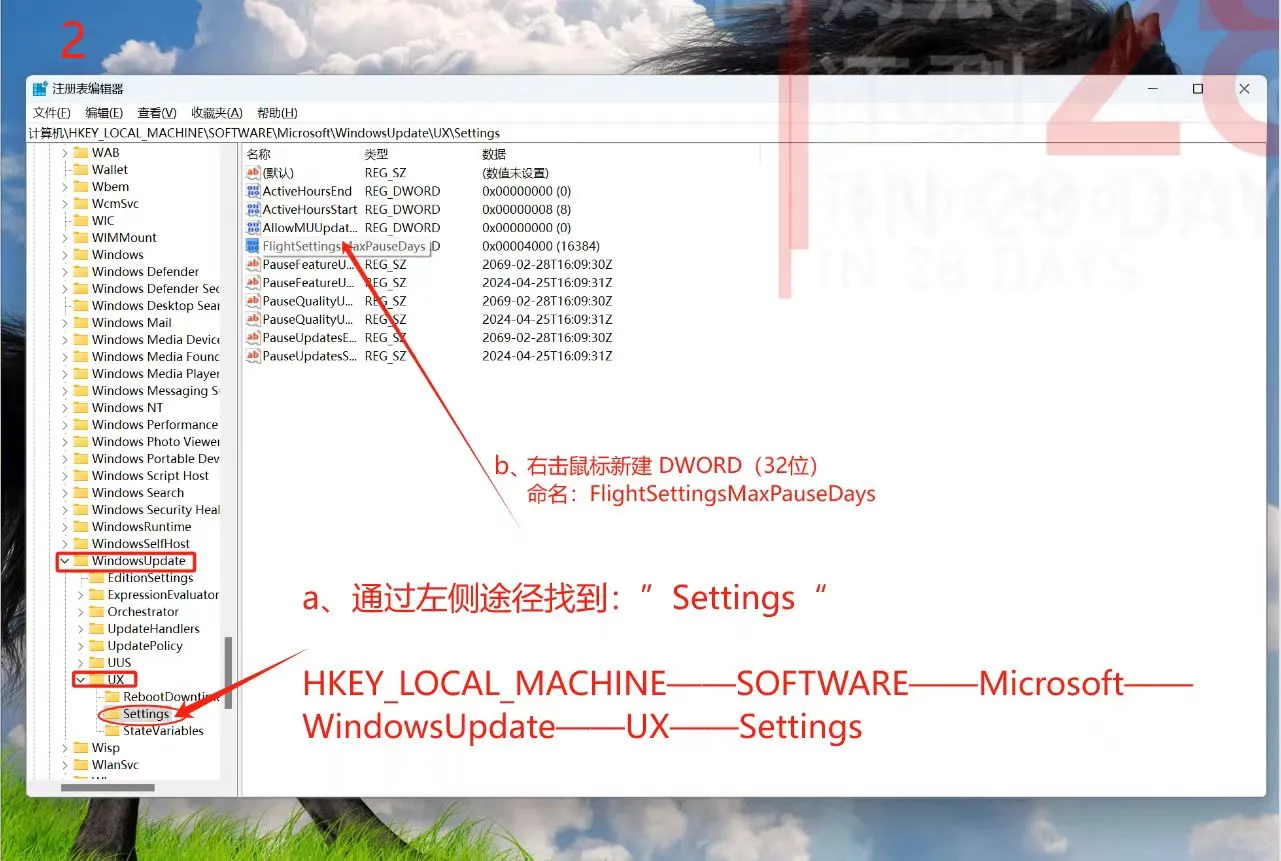The height and width of the screenshot is (861, 1281).
Task: Expand the Windows Media Player key
Action: click(65, 374)
